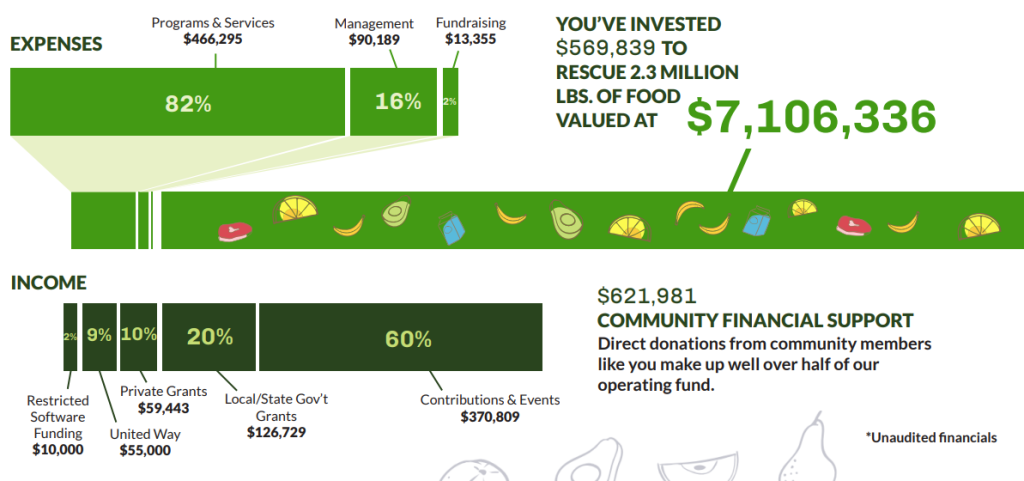Select the 16% Management expense bar
This screenshot has width=1024, height=481.
393,102
